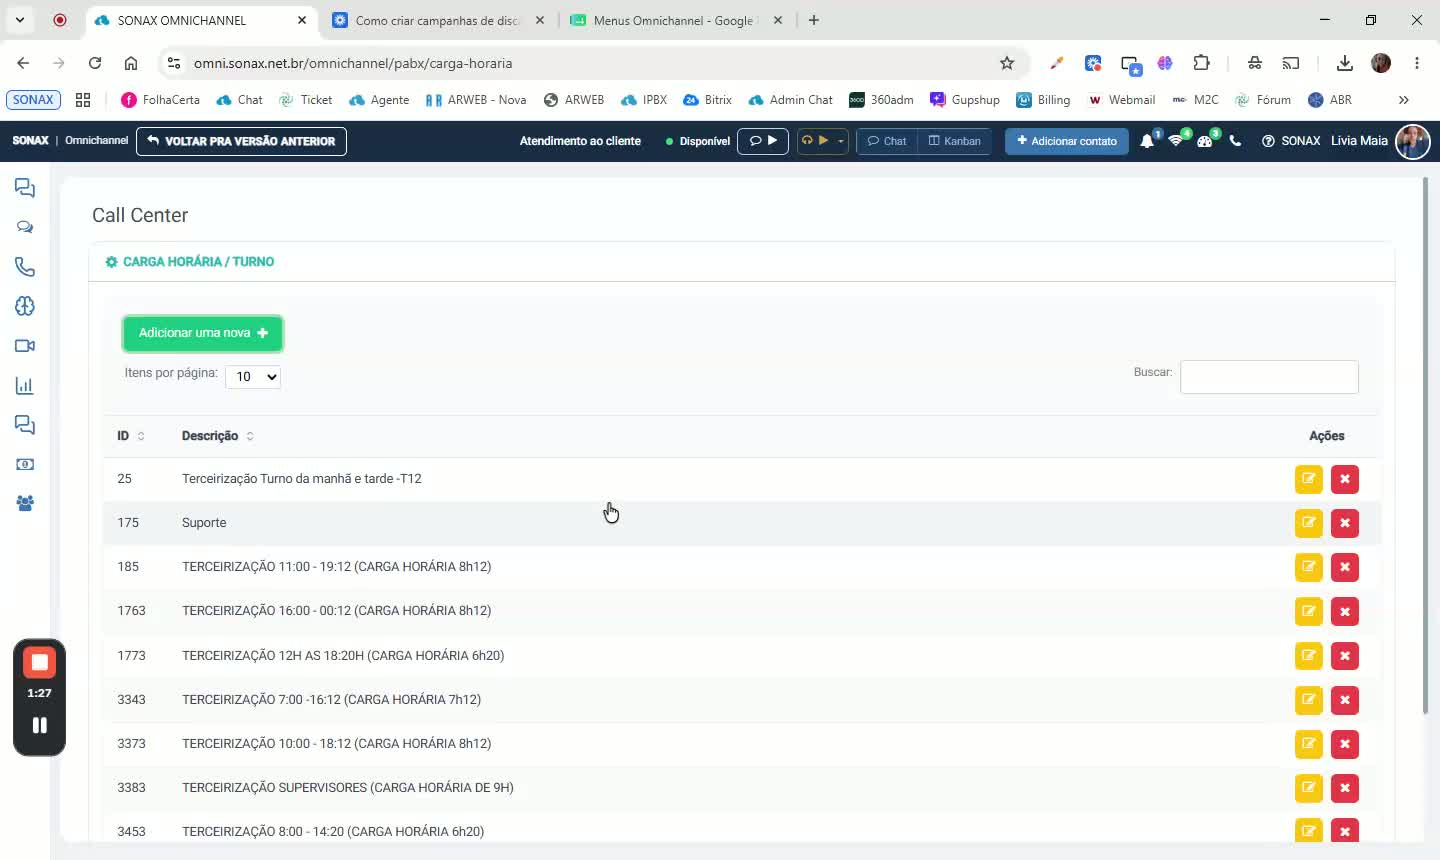Click the phone handset icon in header
Viewport: 1440px width, 860px height.
(x=1235, y=141)
